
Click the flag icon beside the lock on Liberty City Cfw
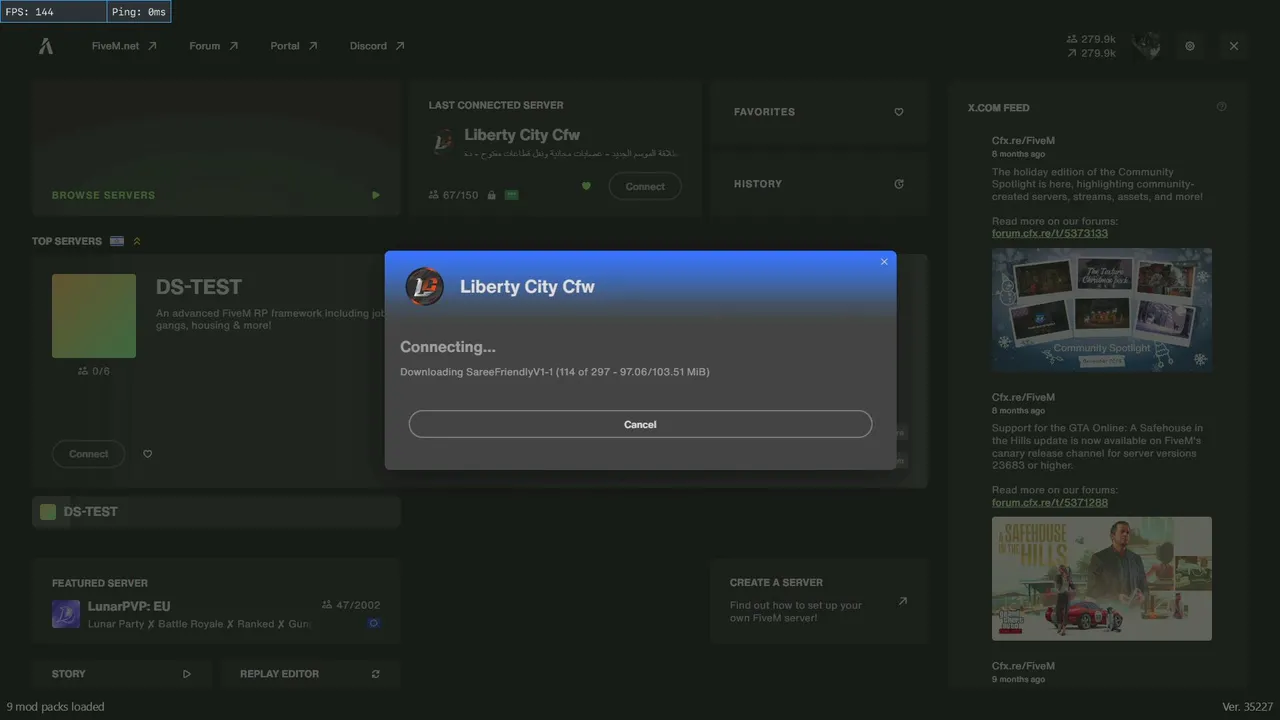pos(512,195)
